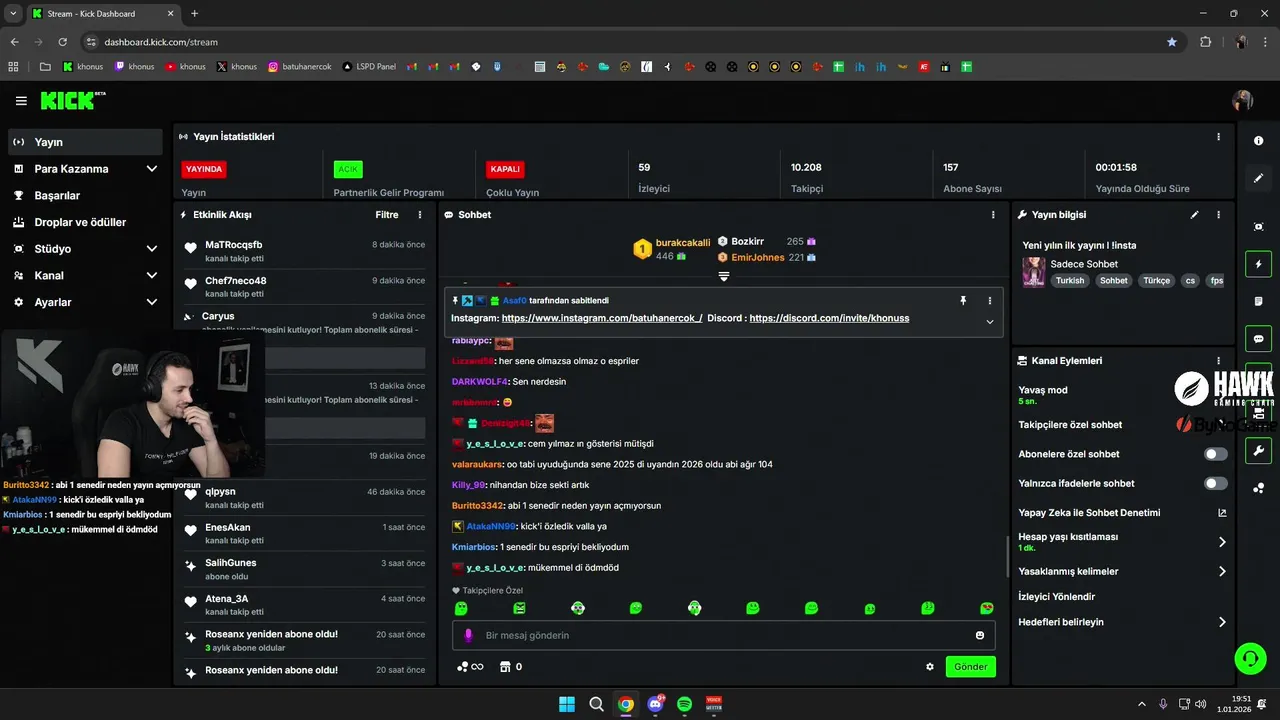Open the khonus Twitch bookmark
This screenshot has height=720, width=1280.
(133, 67)
